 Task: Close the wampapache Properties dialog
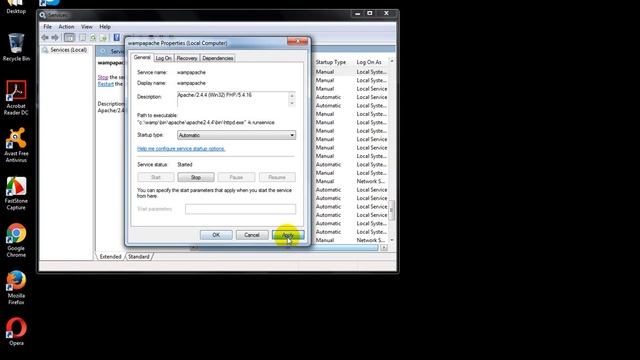(297, 41)
